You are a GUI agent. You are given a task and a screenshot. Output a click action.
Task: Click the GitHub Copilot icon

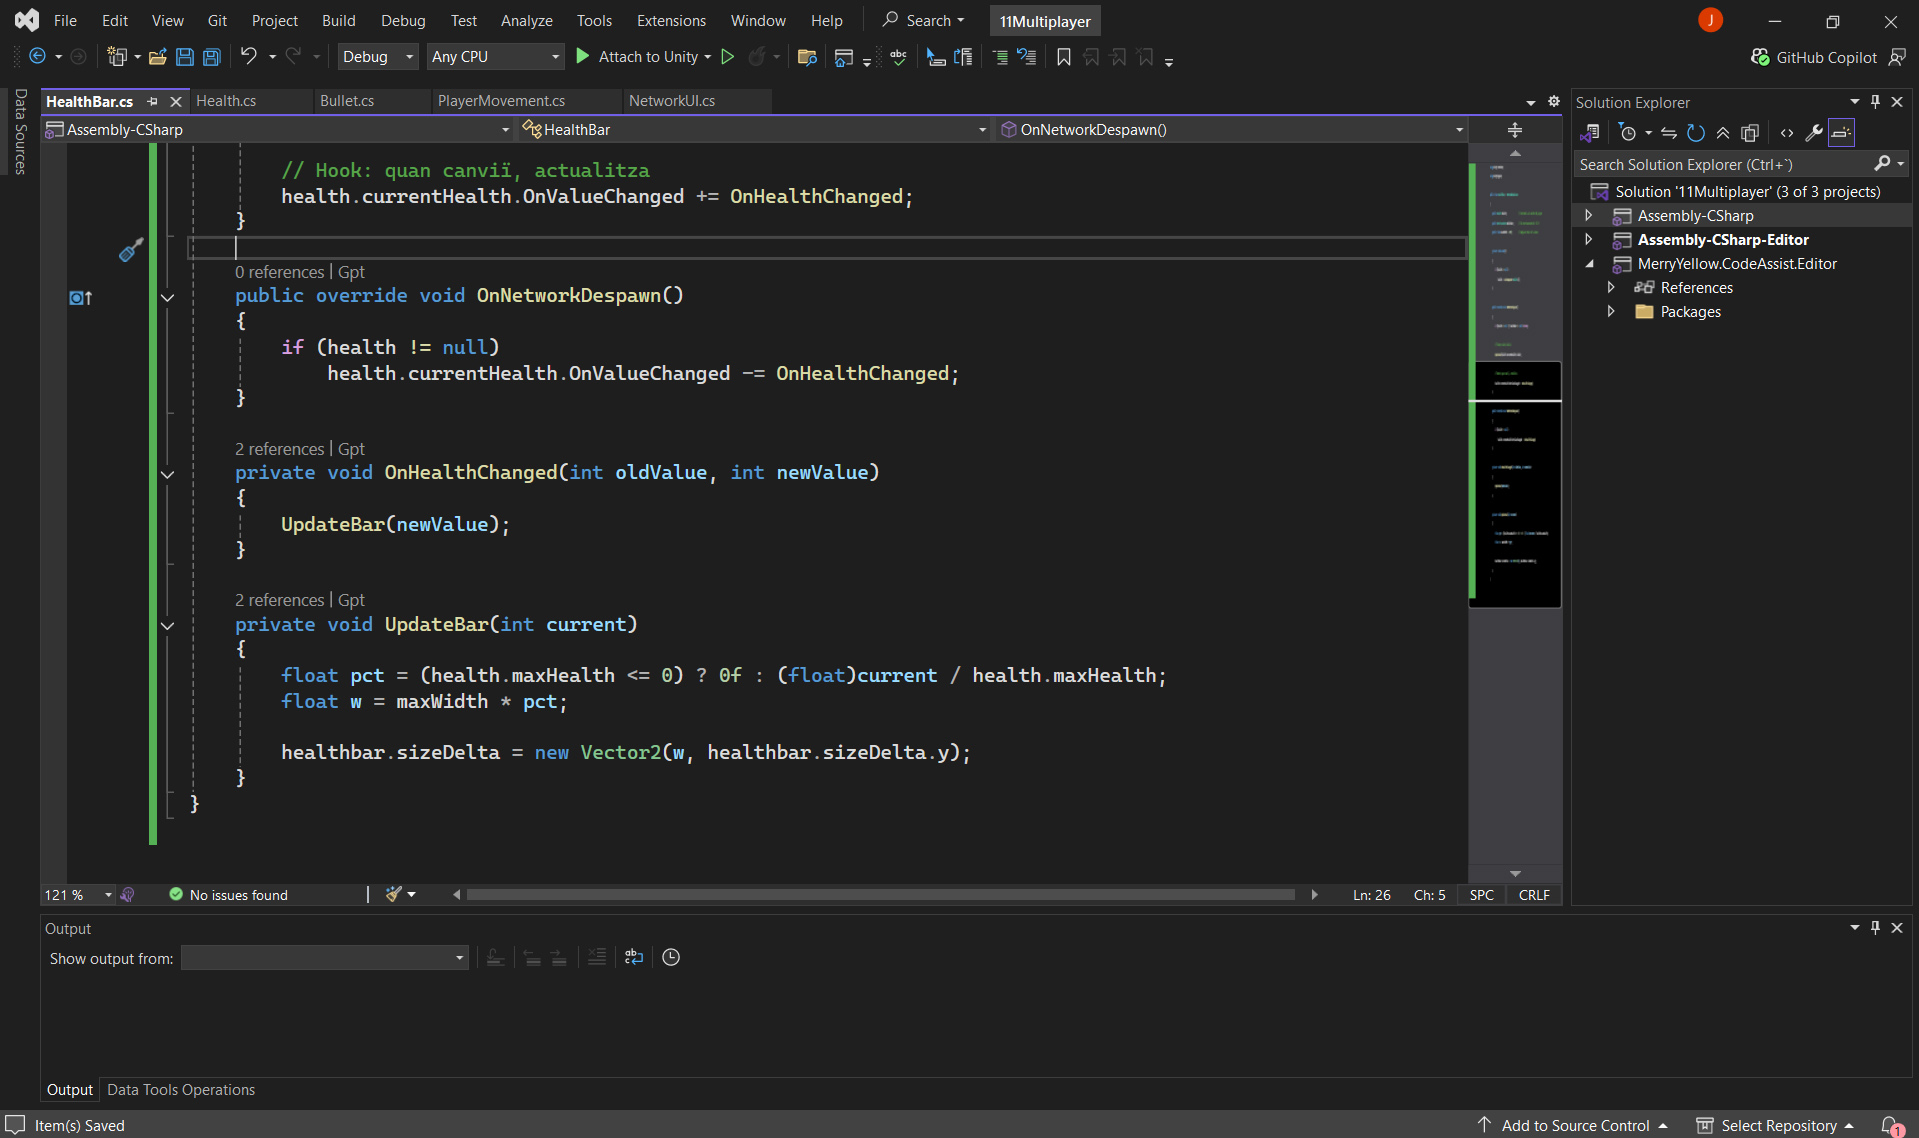tap(1760, 57)
